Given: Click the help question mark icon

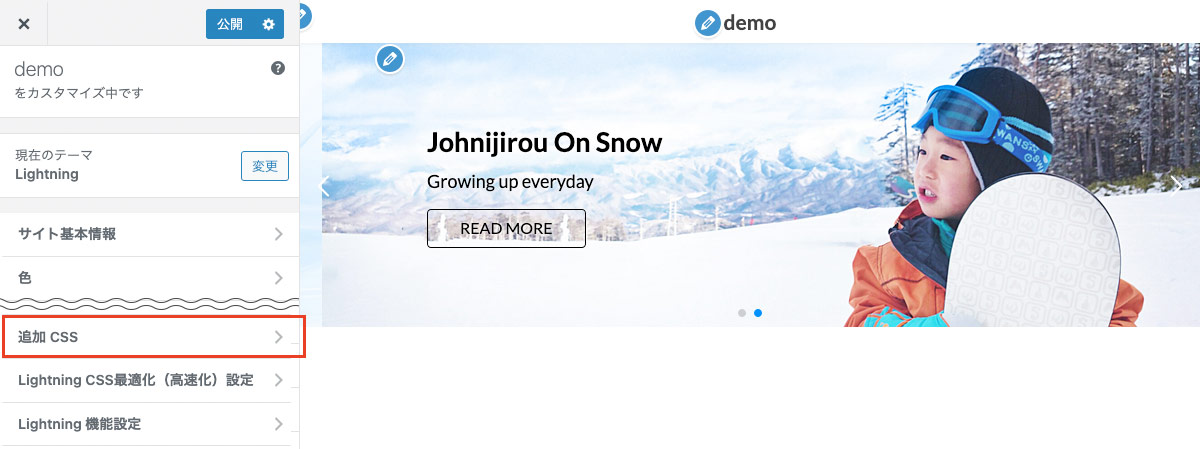Looking at the screenshot, I should coord(278,68).
